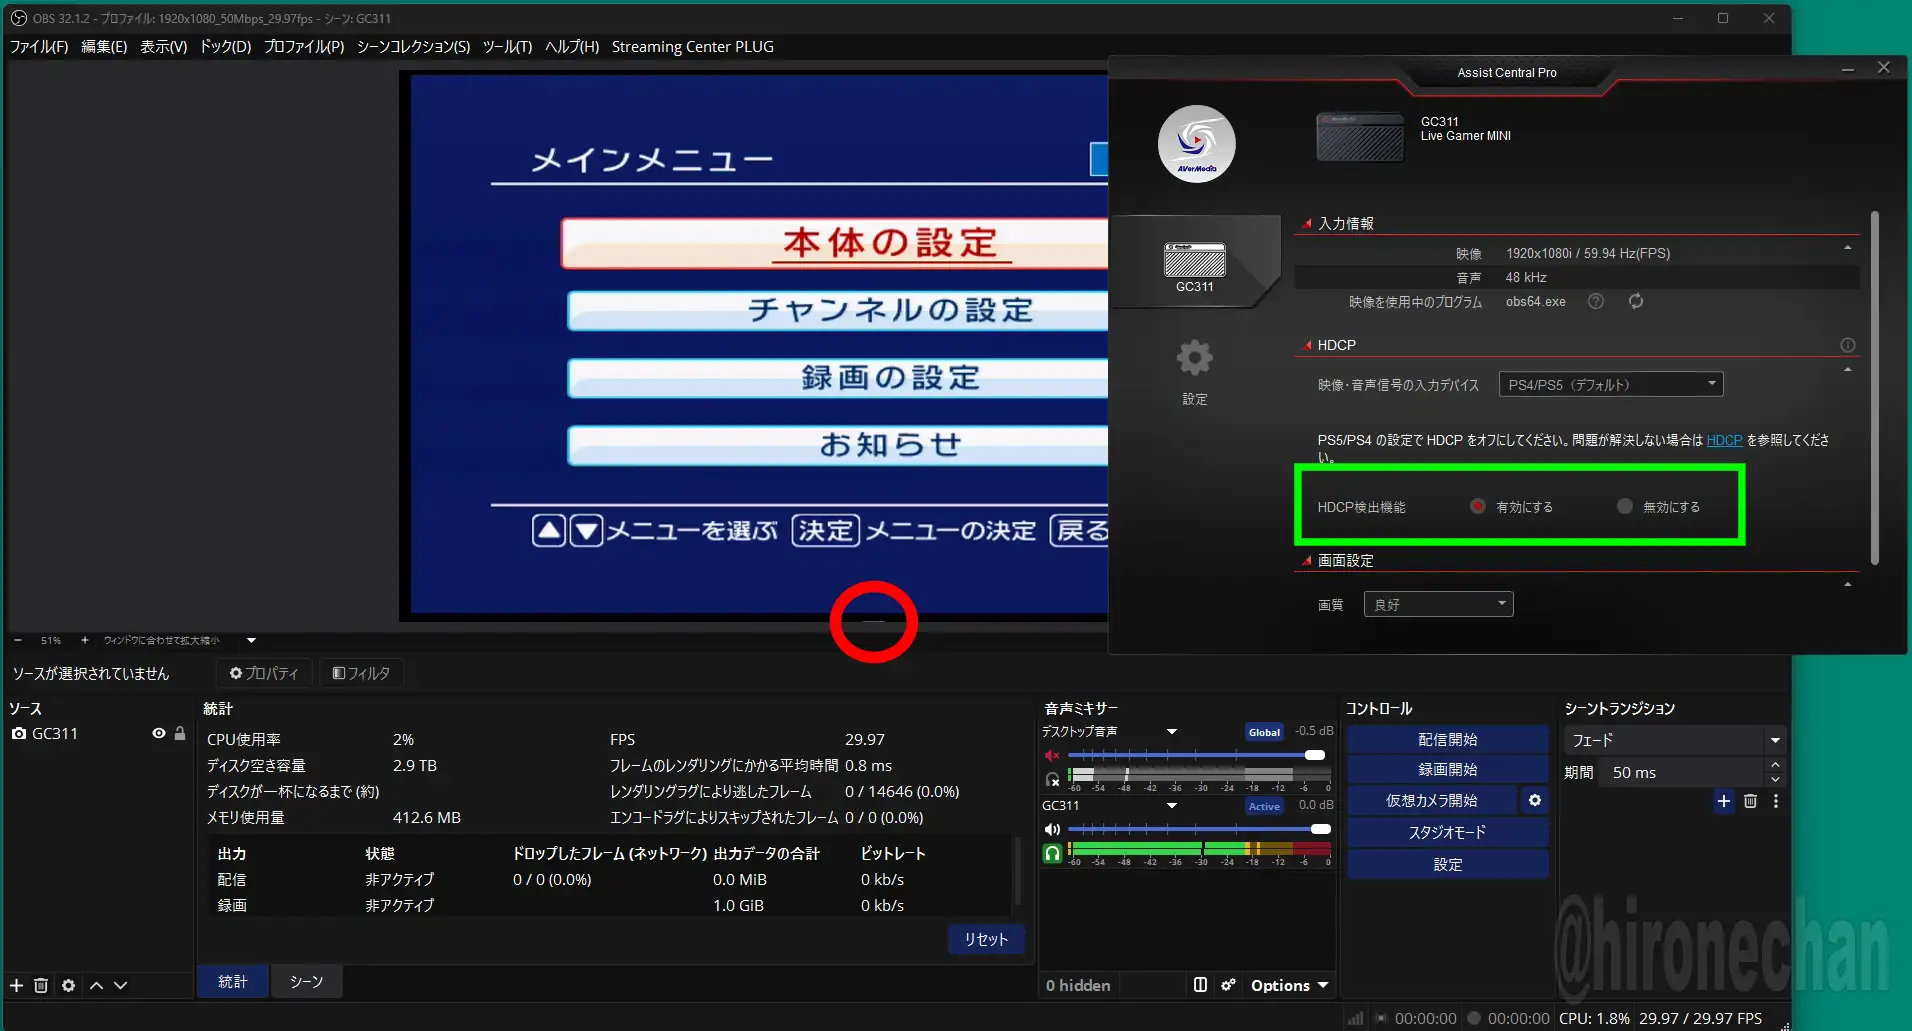Move source down with the down arrow
This screenshot has width=1912, height=1031.
(120, 985)
